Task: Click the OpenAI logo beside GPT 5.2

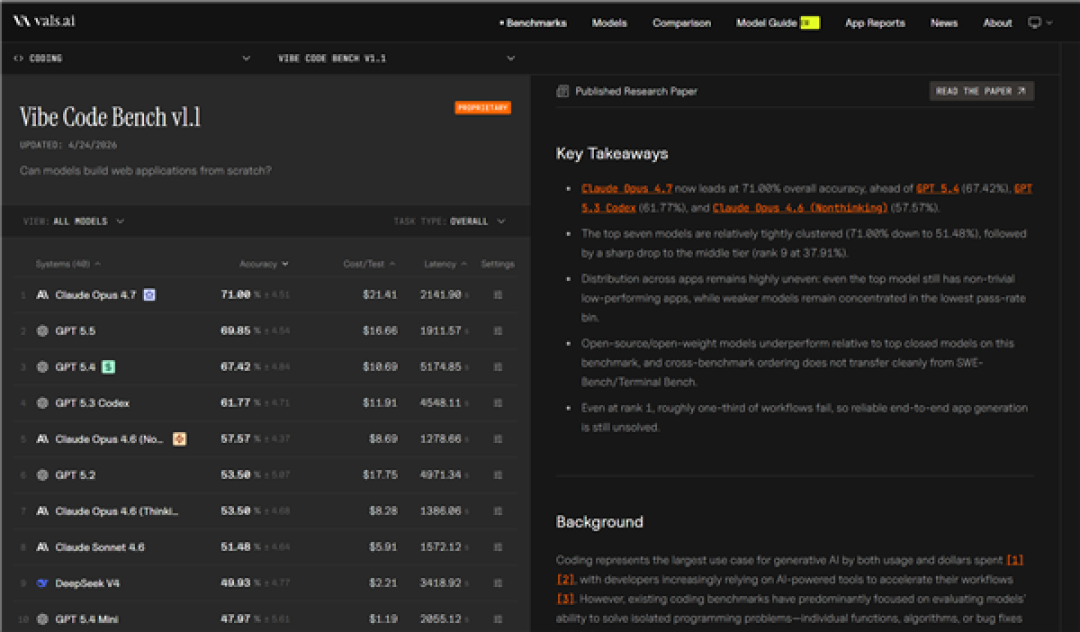Action: pos(42,475)
